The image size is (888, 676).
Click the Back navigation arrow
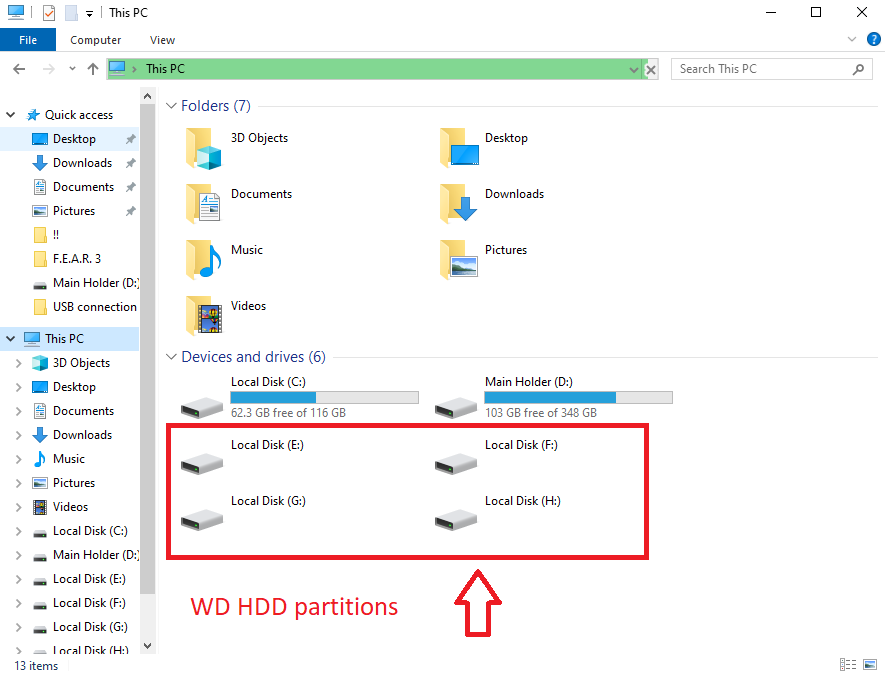click(19, 69)
